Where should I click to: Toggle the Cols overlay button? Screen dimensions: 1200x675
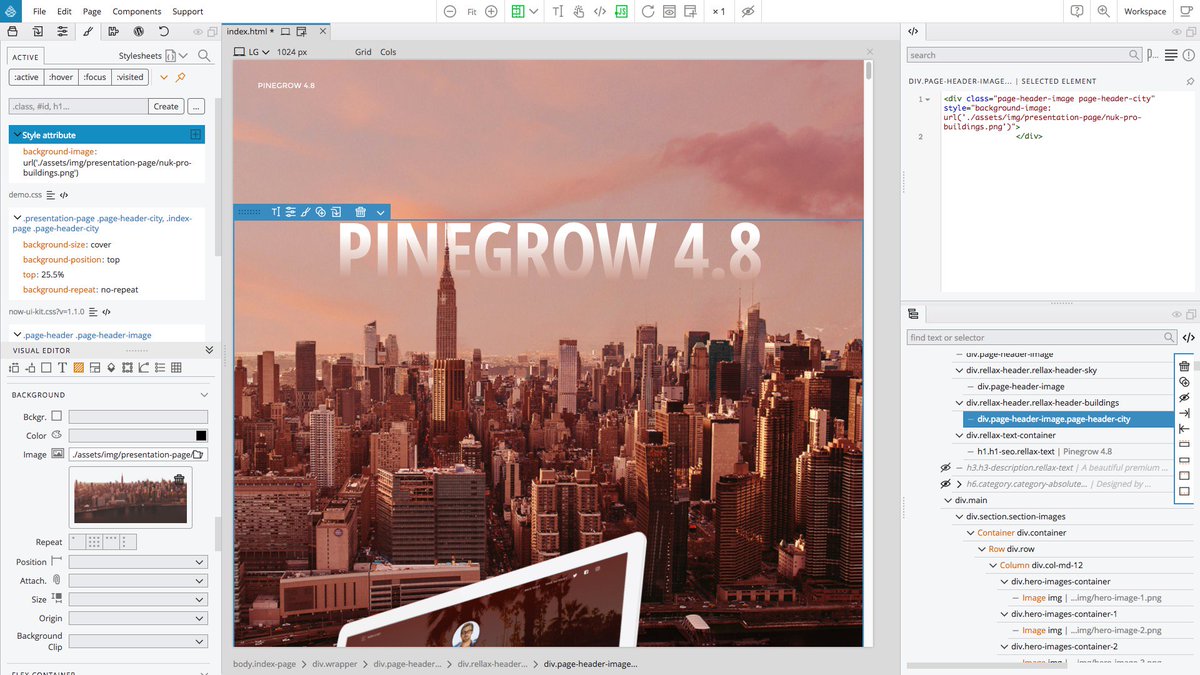[x=388, y=52]
